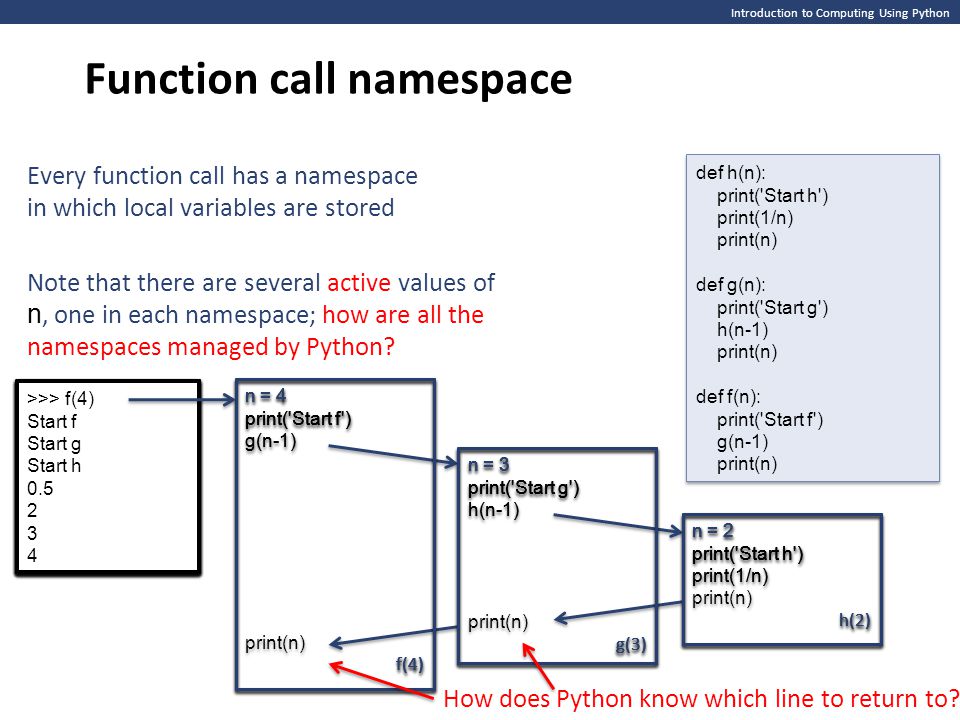Click print('Start f') in the code listing
This screenshot has width=960, height=720.
[770, 420]
